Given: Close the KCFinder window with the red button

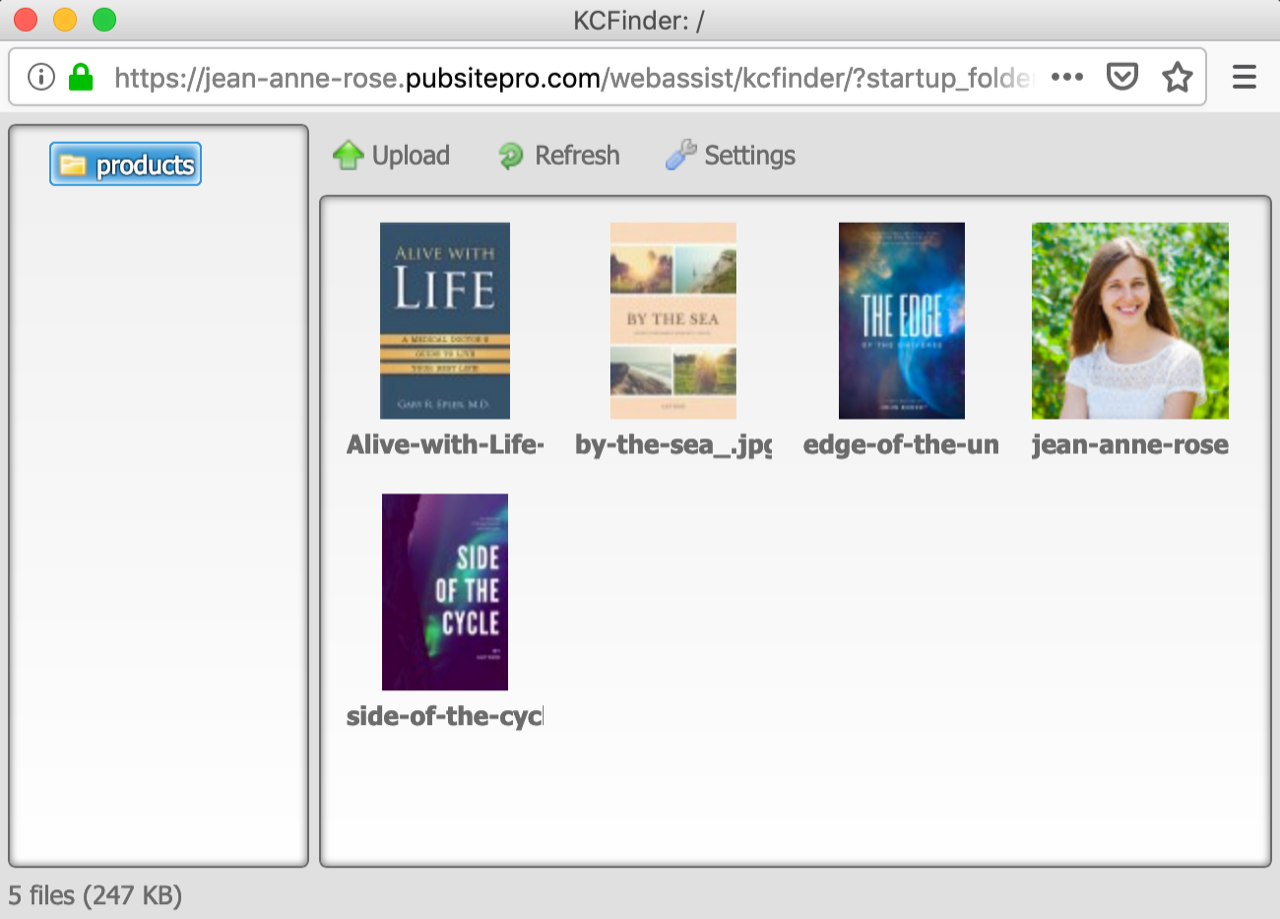Looking at the screenshot, I should coord(25,19).
